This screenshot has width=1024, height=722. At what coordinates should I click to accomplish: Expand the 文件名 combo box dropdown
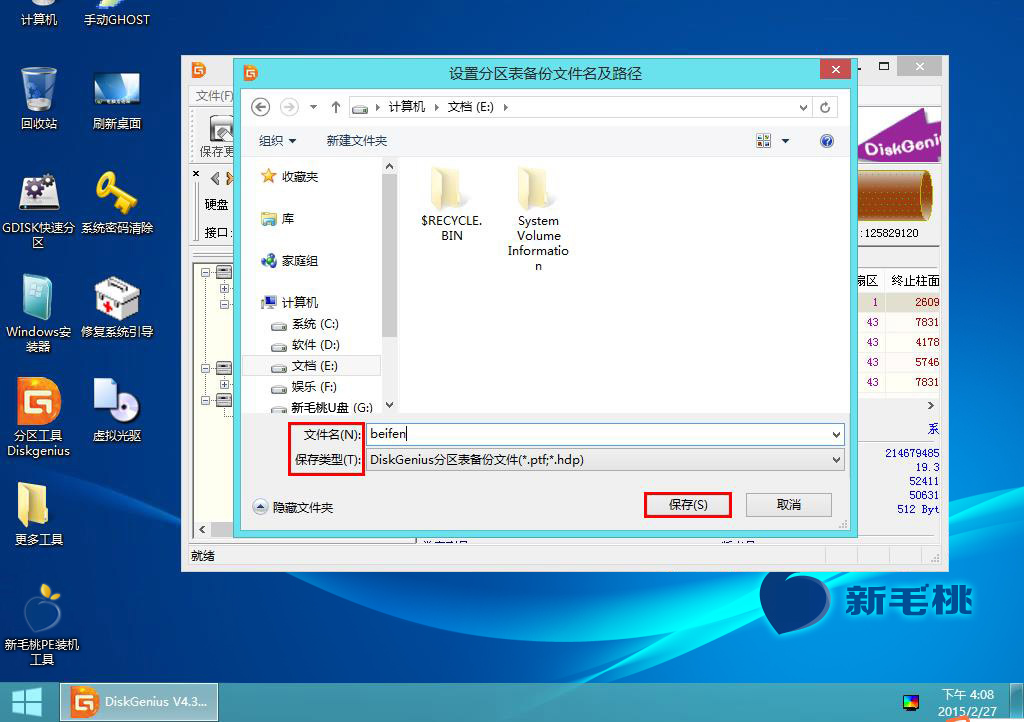pos(836,434)
